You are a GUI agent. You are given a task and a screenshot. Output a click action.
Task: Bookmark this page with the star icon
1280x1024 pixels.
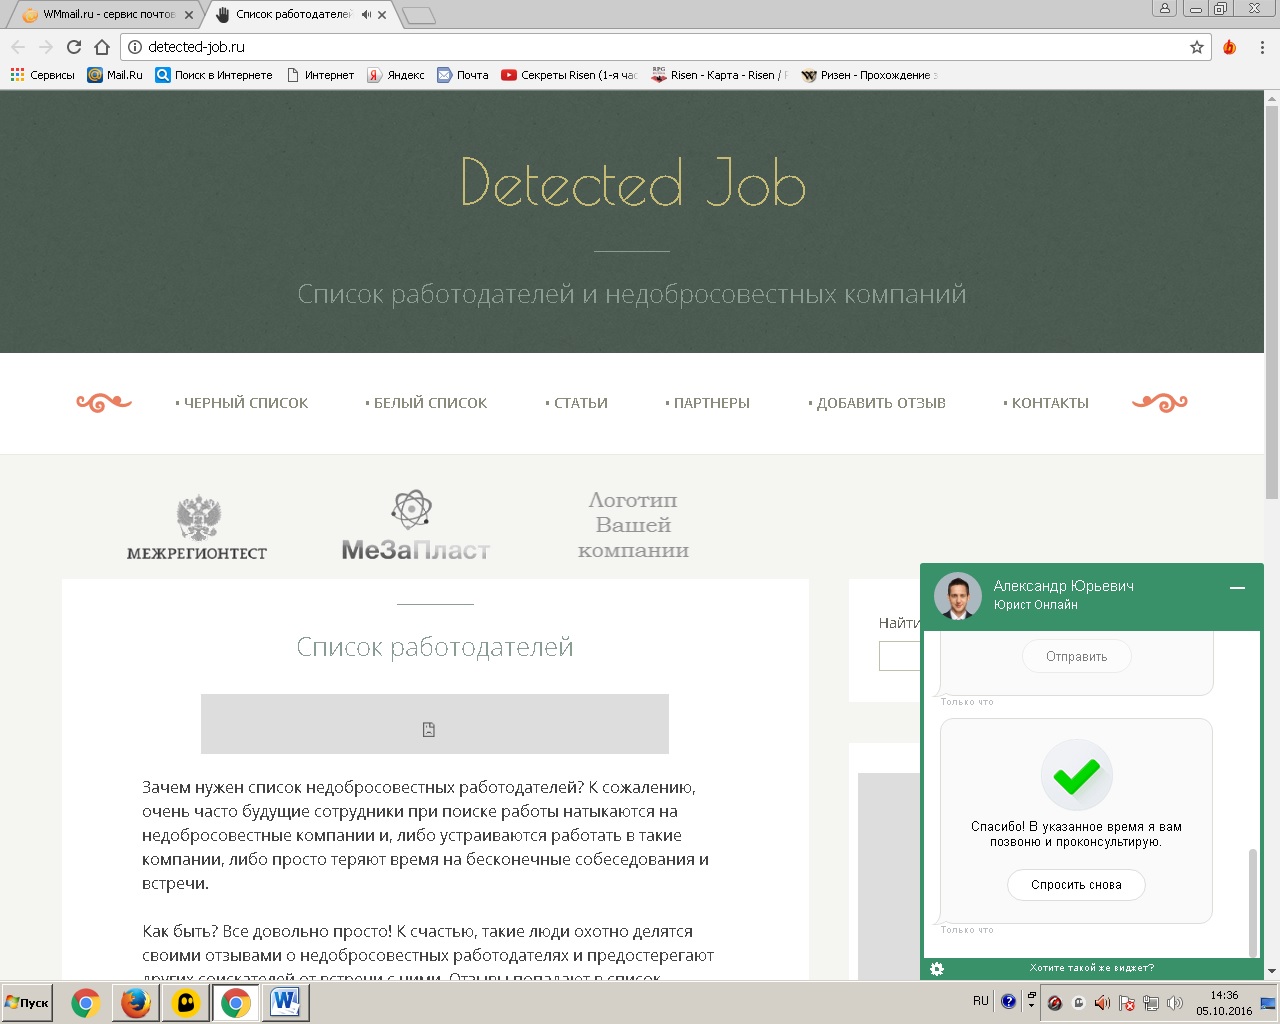pyautogui.click(x=1196, y=47)
